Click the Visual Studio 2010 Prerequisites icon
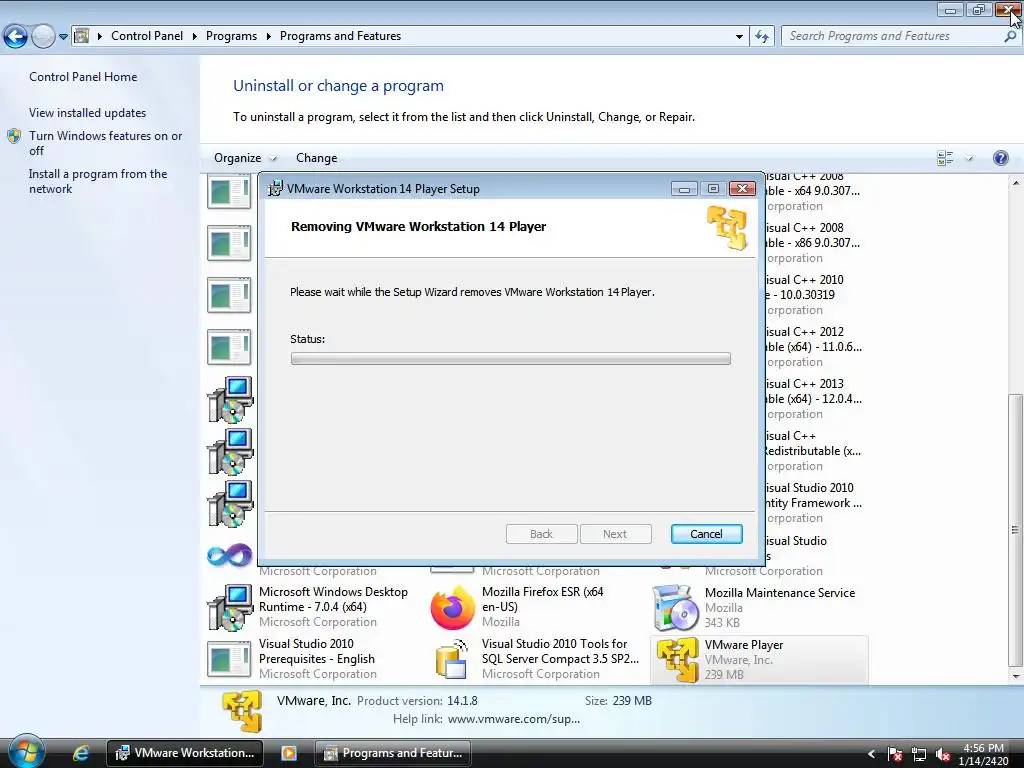 click(229, 659)
